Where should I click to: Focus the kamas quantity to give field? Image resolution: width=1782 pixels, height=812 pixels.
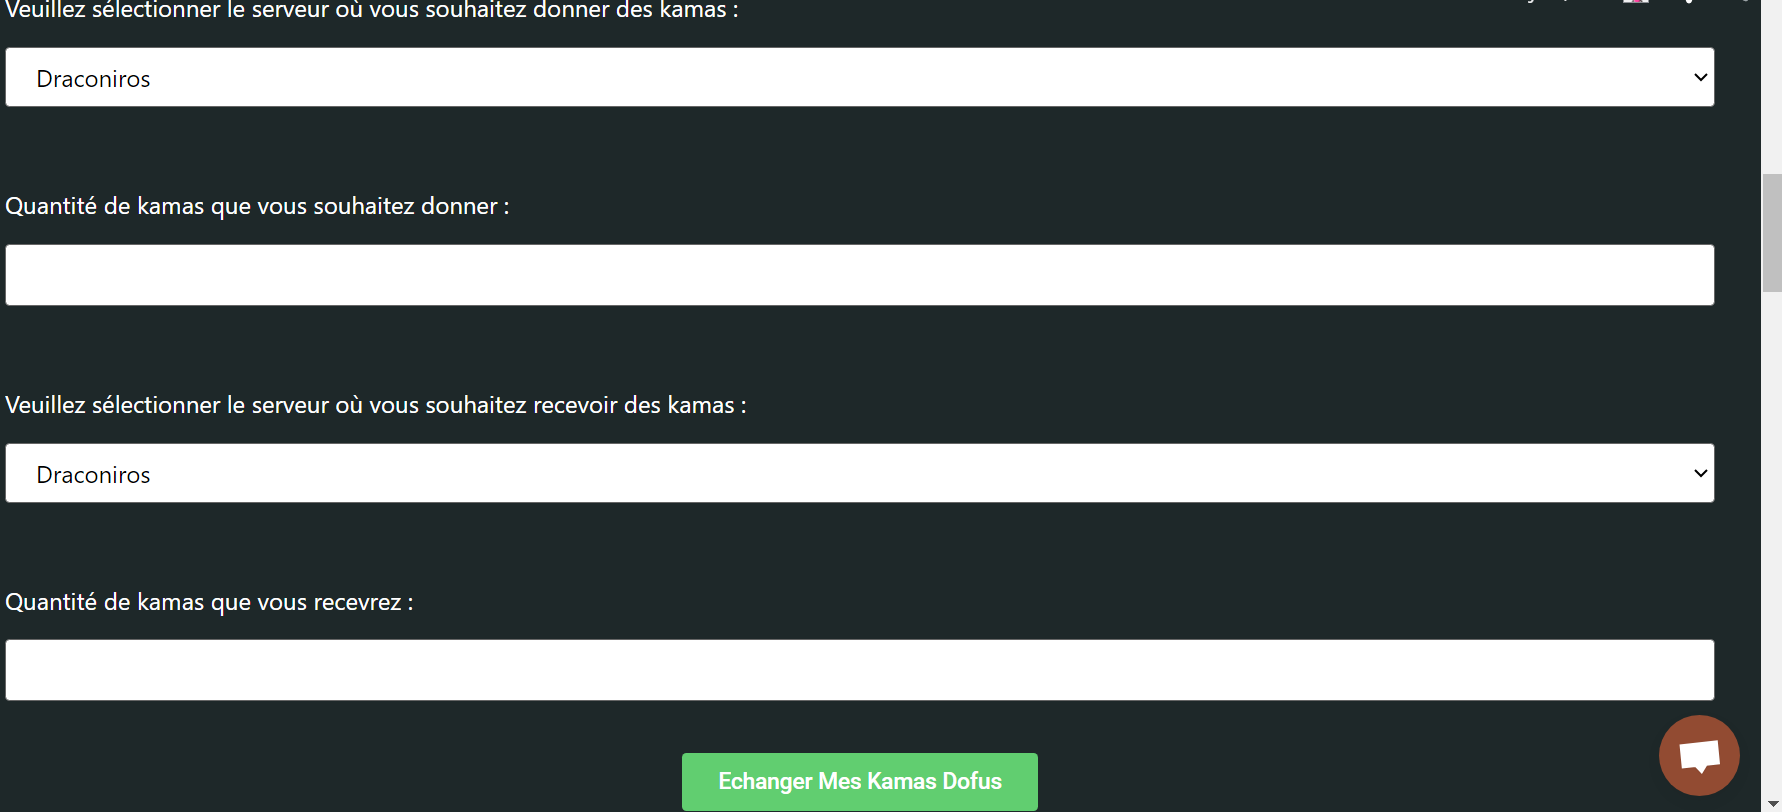[x=860, y=275]
